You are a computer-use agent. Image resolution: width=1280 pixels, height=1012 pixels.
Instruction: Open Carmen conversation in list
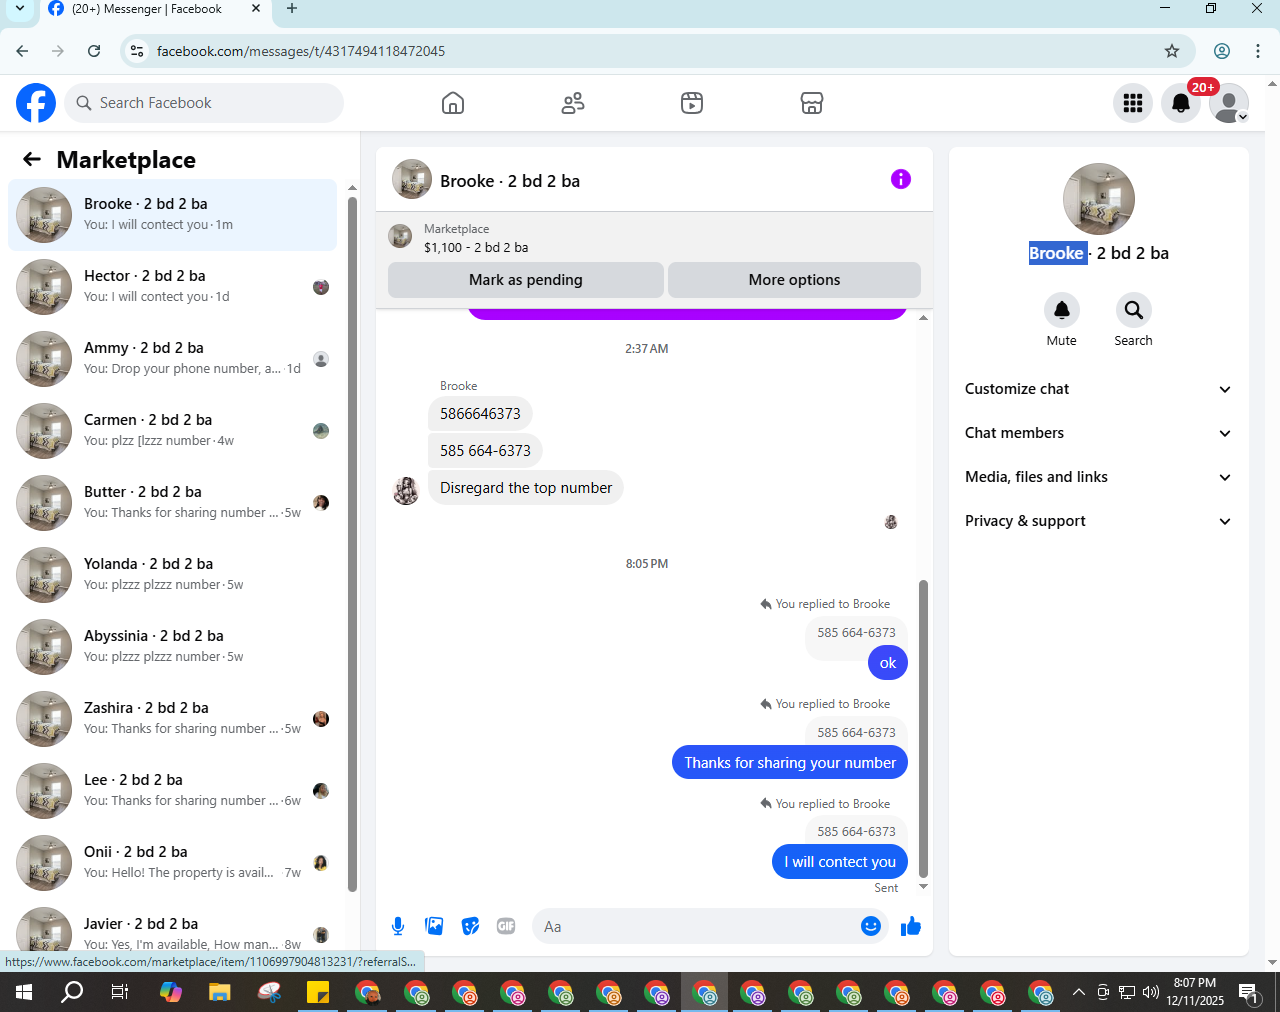pos(172,431)
